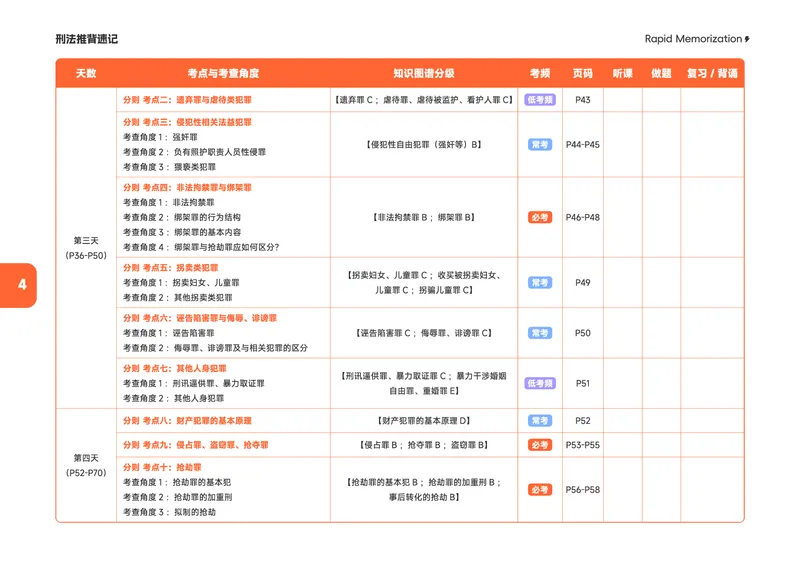This screenshot has height=571, width=800.
Task: Click page reference P44-P45
Action: tap(583, 145)
